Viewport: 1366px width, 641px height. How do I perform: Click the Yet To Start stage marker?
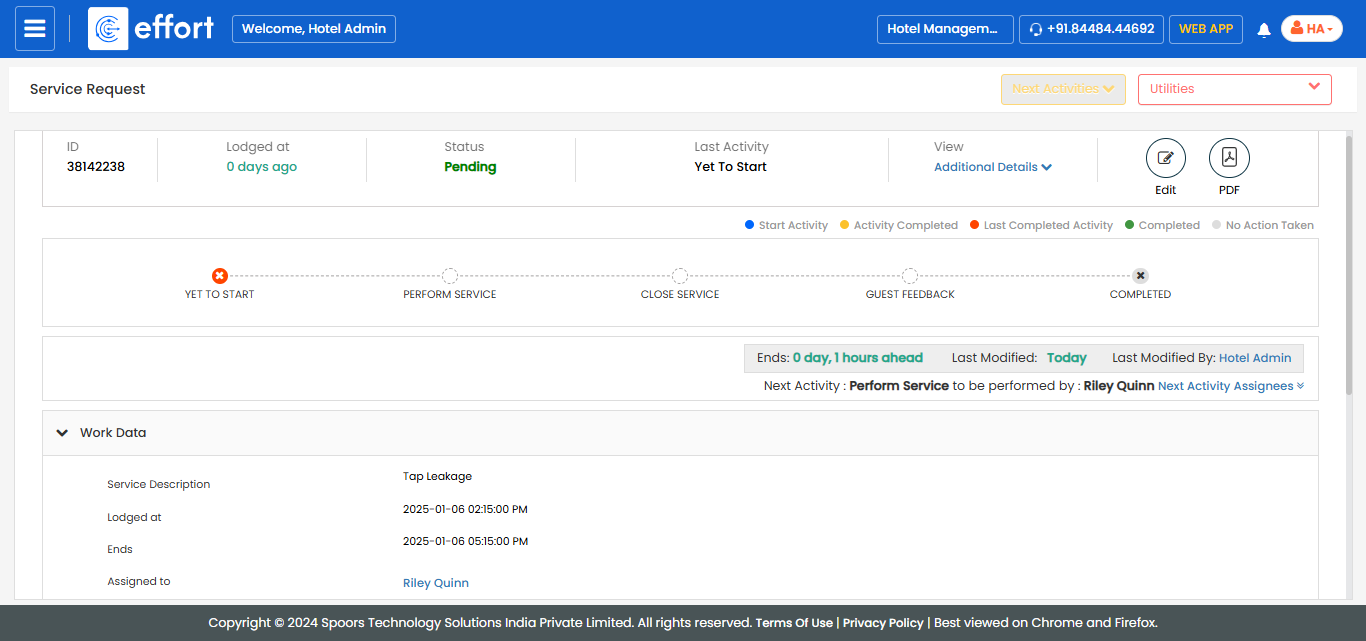[220, 276]
